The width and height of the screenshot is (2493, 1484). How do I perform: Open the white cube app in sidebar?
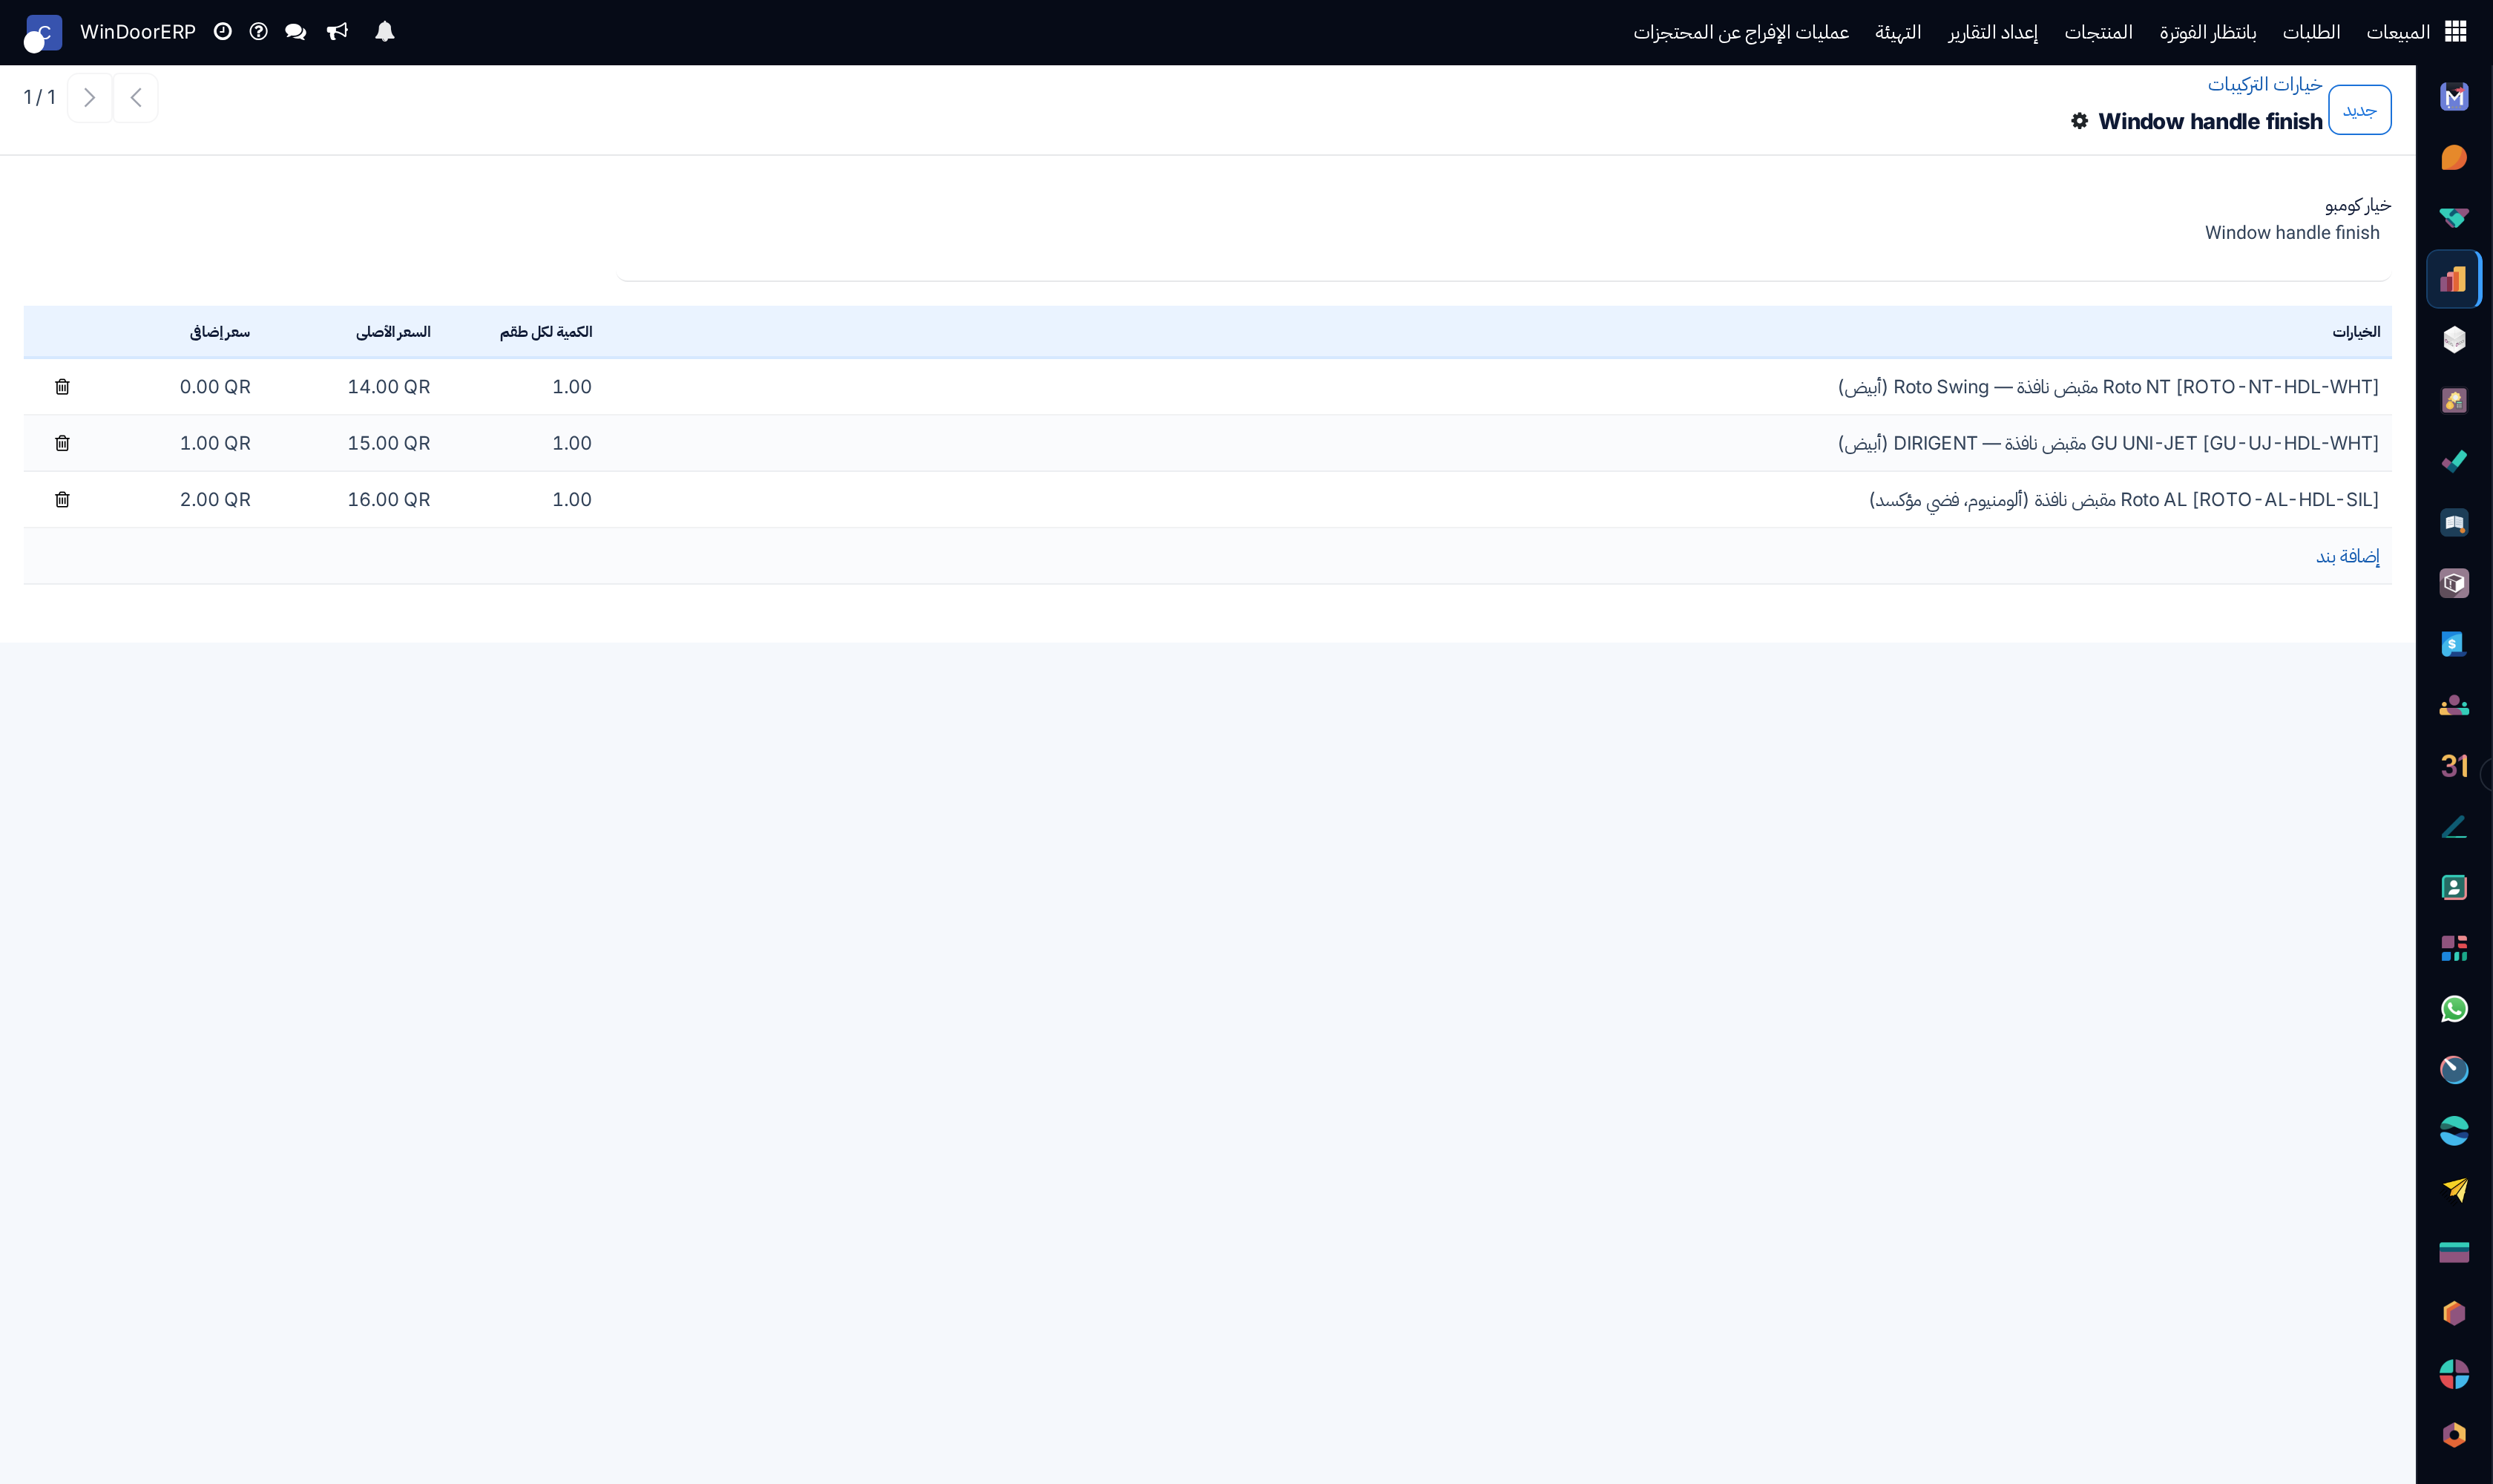pyautogui.click(x=2454, y=340)
